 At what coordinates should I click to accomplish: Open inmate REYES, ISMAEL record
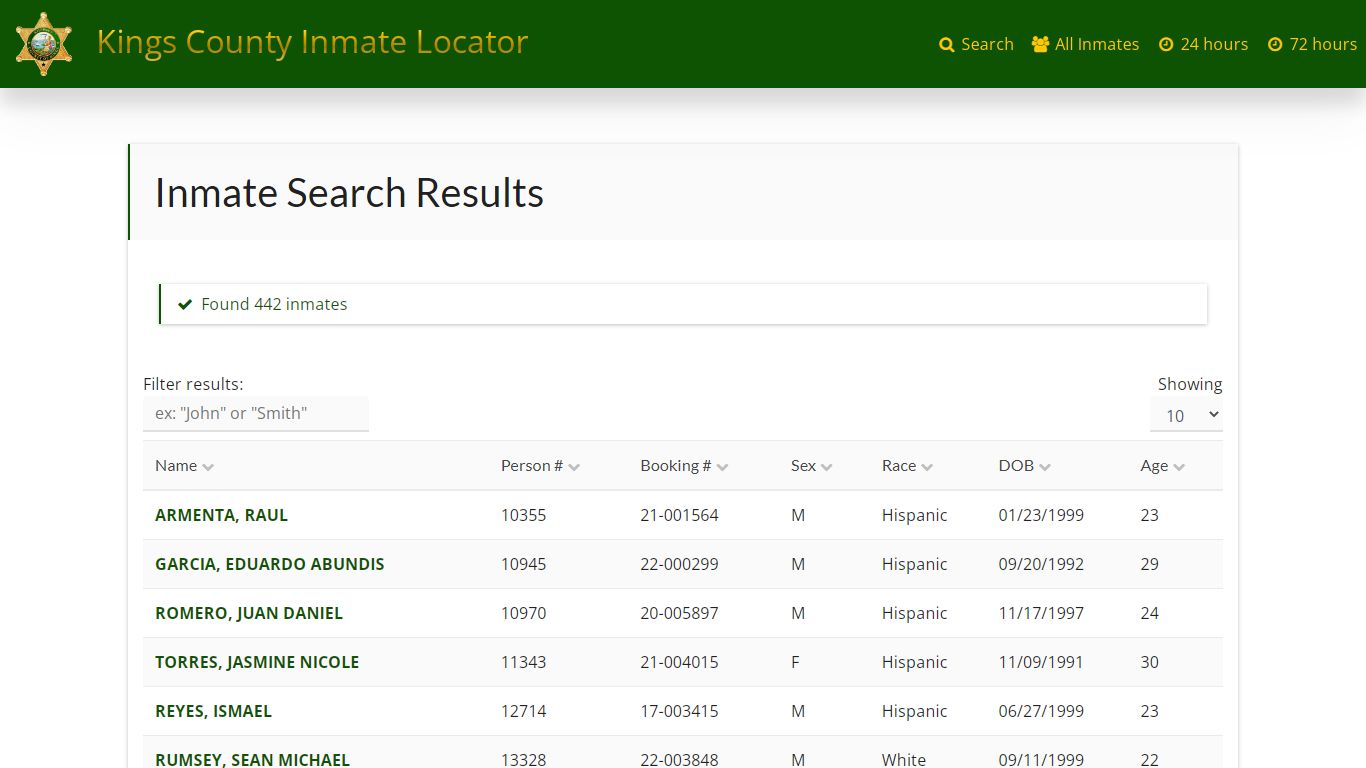click(x=213, y=711)
